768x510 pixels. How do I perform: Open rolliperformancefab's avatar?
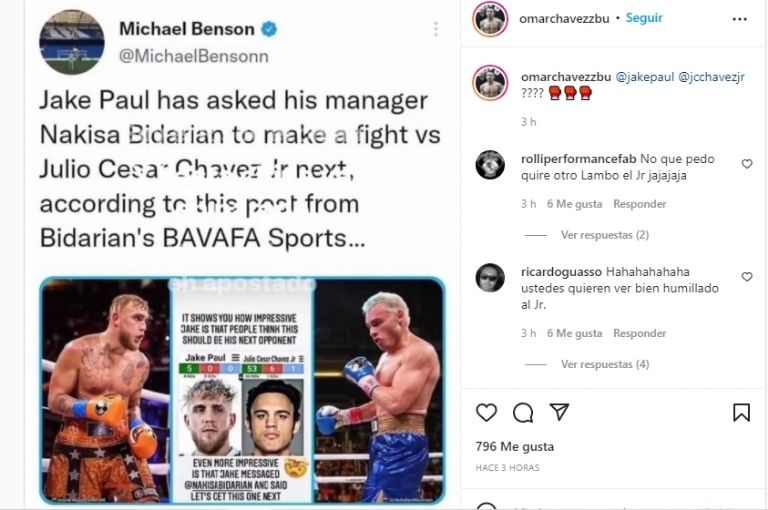(x=490, y=165)
